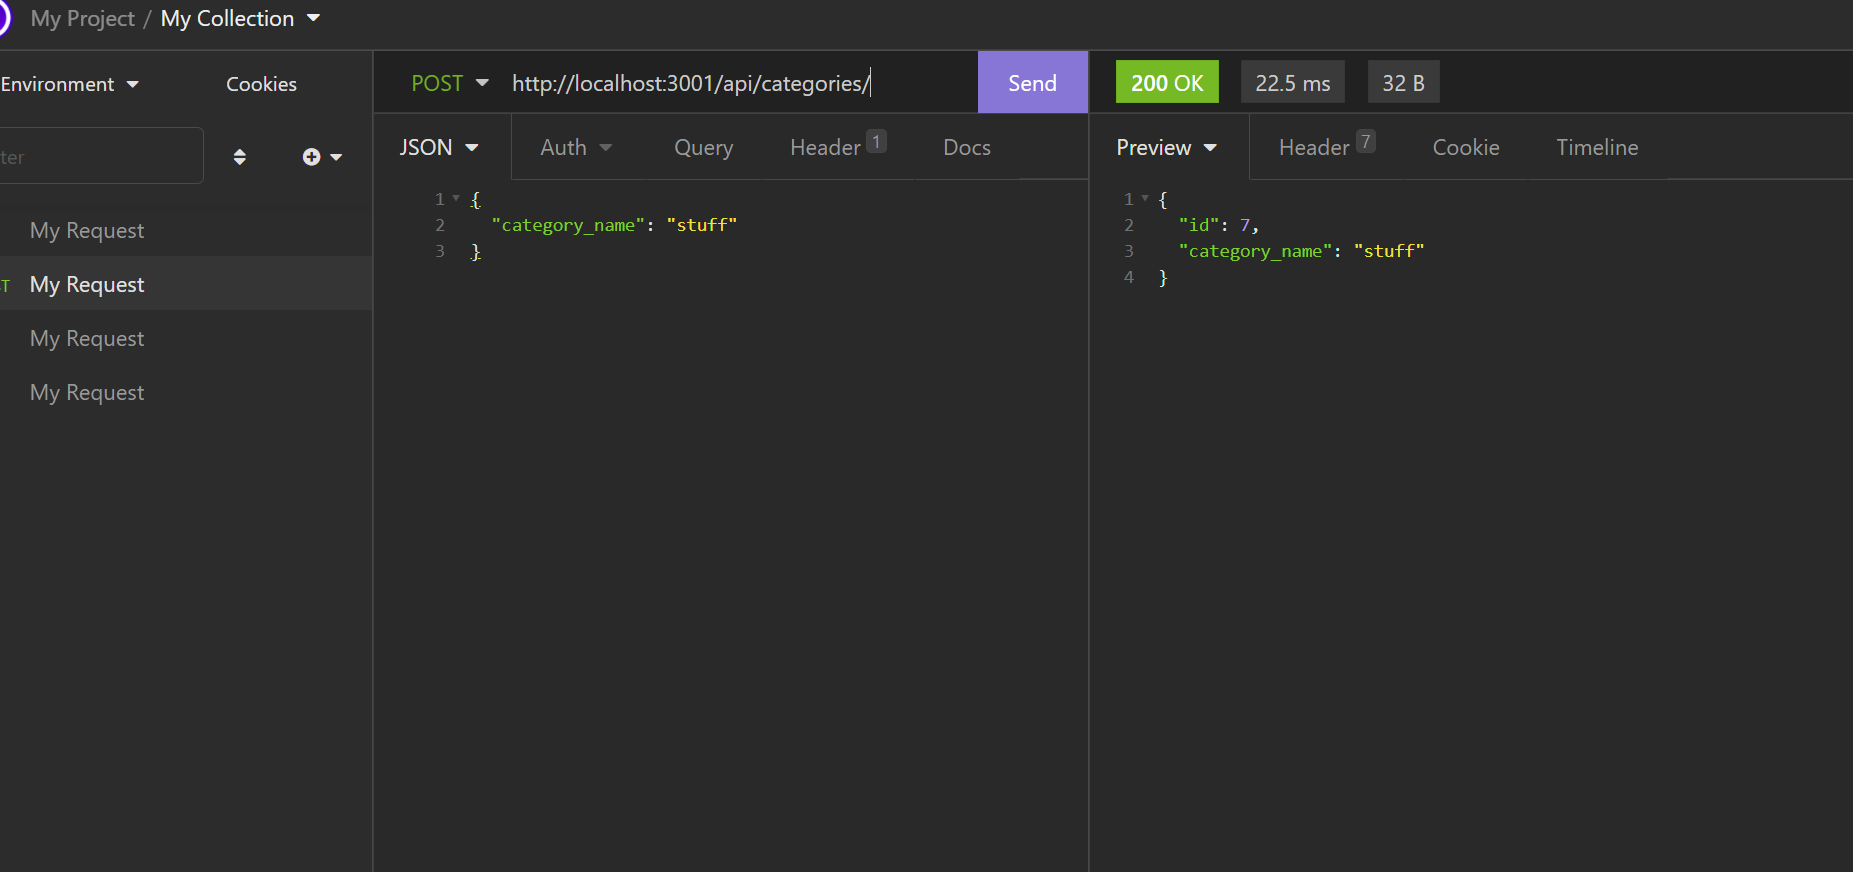Click "stuff" value in response preview

pos(1388,251)
